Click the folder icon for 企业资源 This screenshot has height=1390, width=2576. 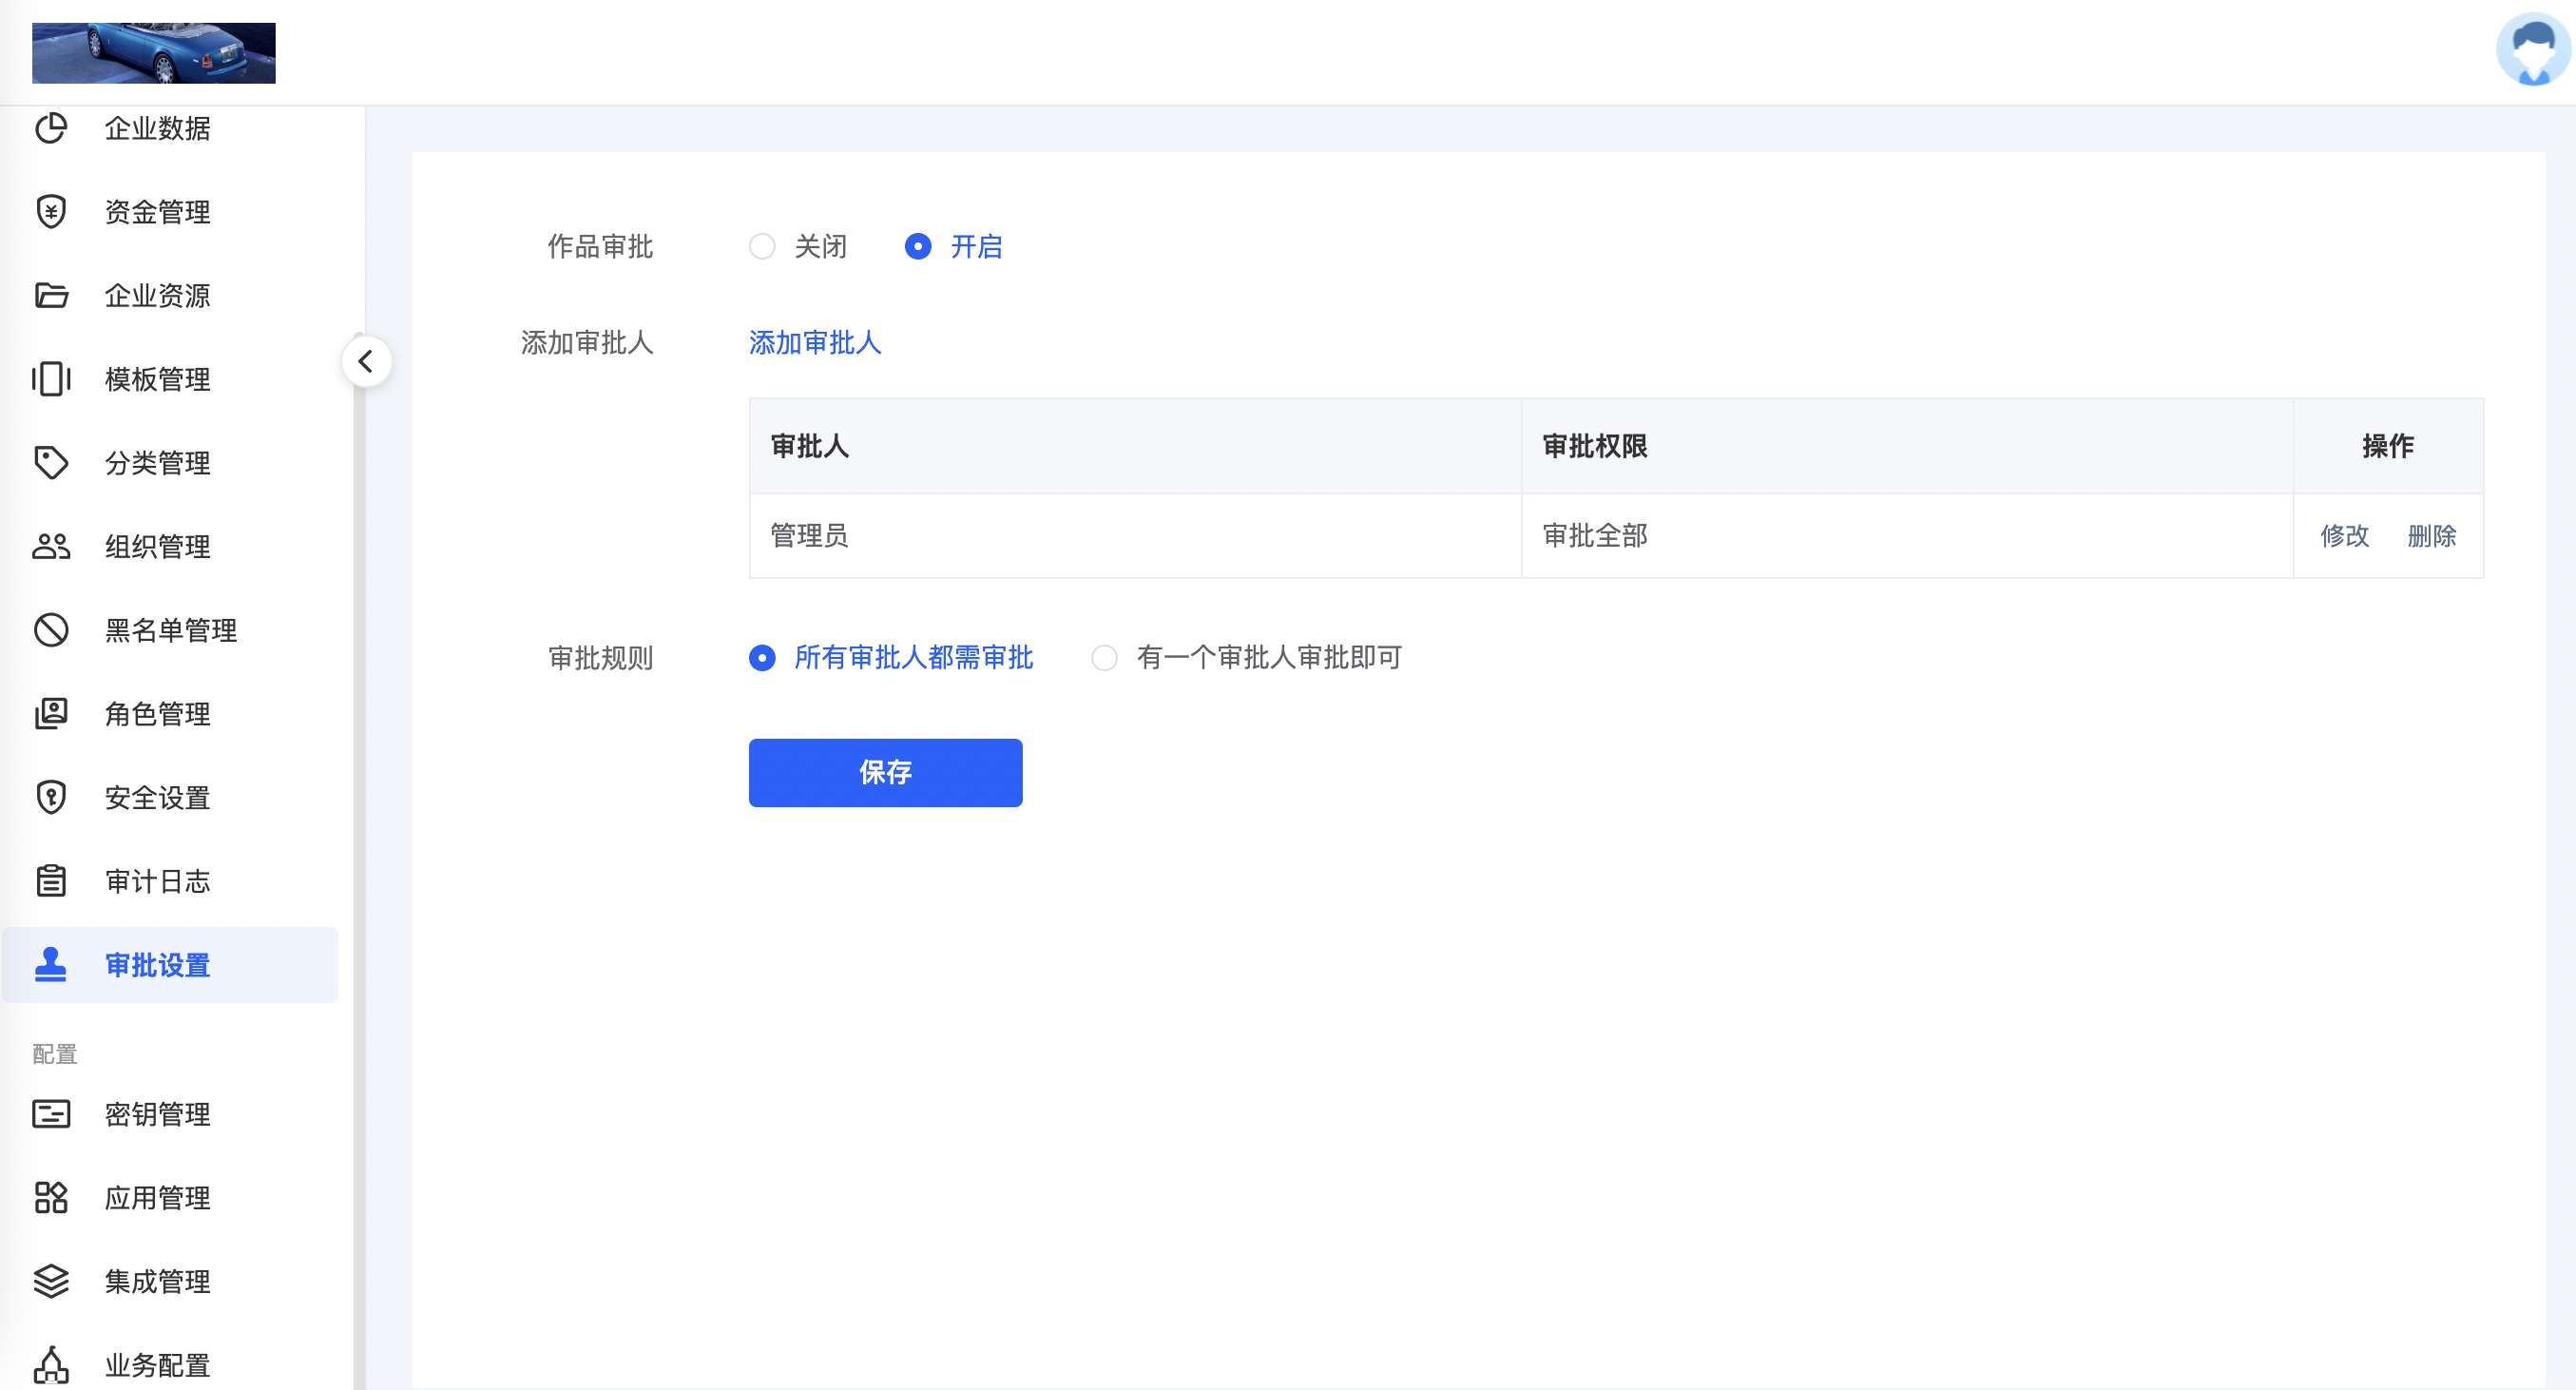pos(51,296)
